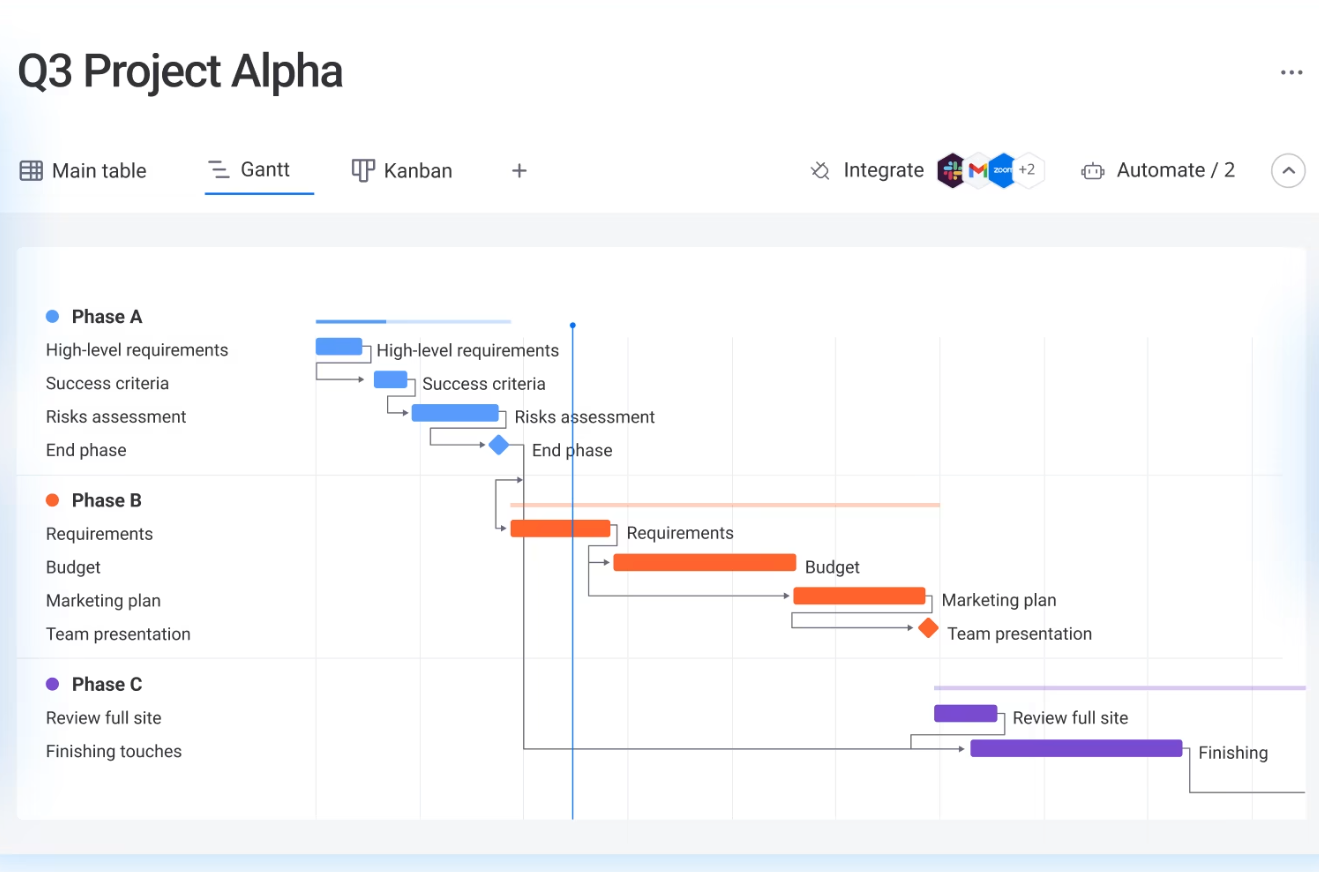Click the Gmail integration icon
Image resolution: width=1319 pixels, height=872 pixels.
978,170
